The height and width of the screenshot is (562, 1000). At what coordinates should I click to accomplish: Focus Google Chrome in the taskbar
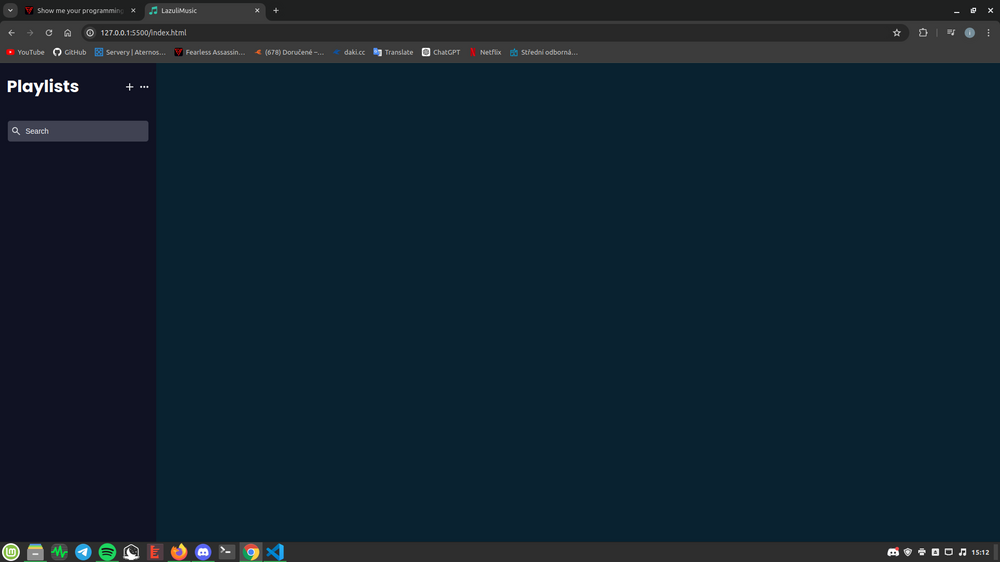click(251, 552)
